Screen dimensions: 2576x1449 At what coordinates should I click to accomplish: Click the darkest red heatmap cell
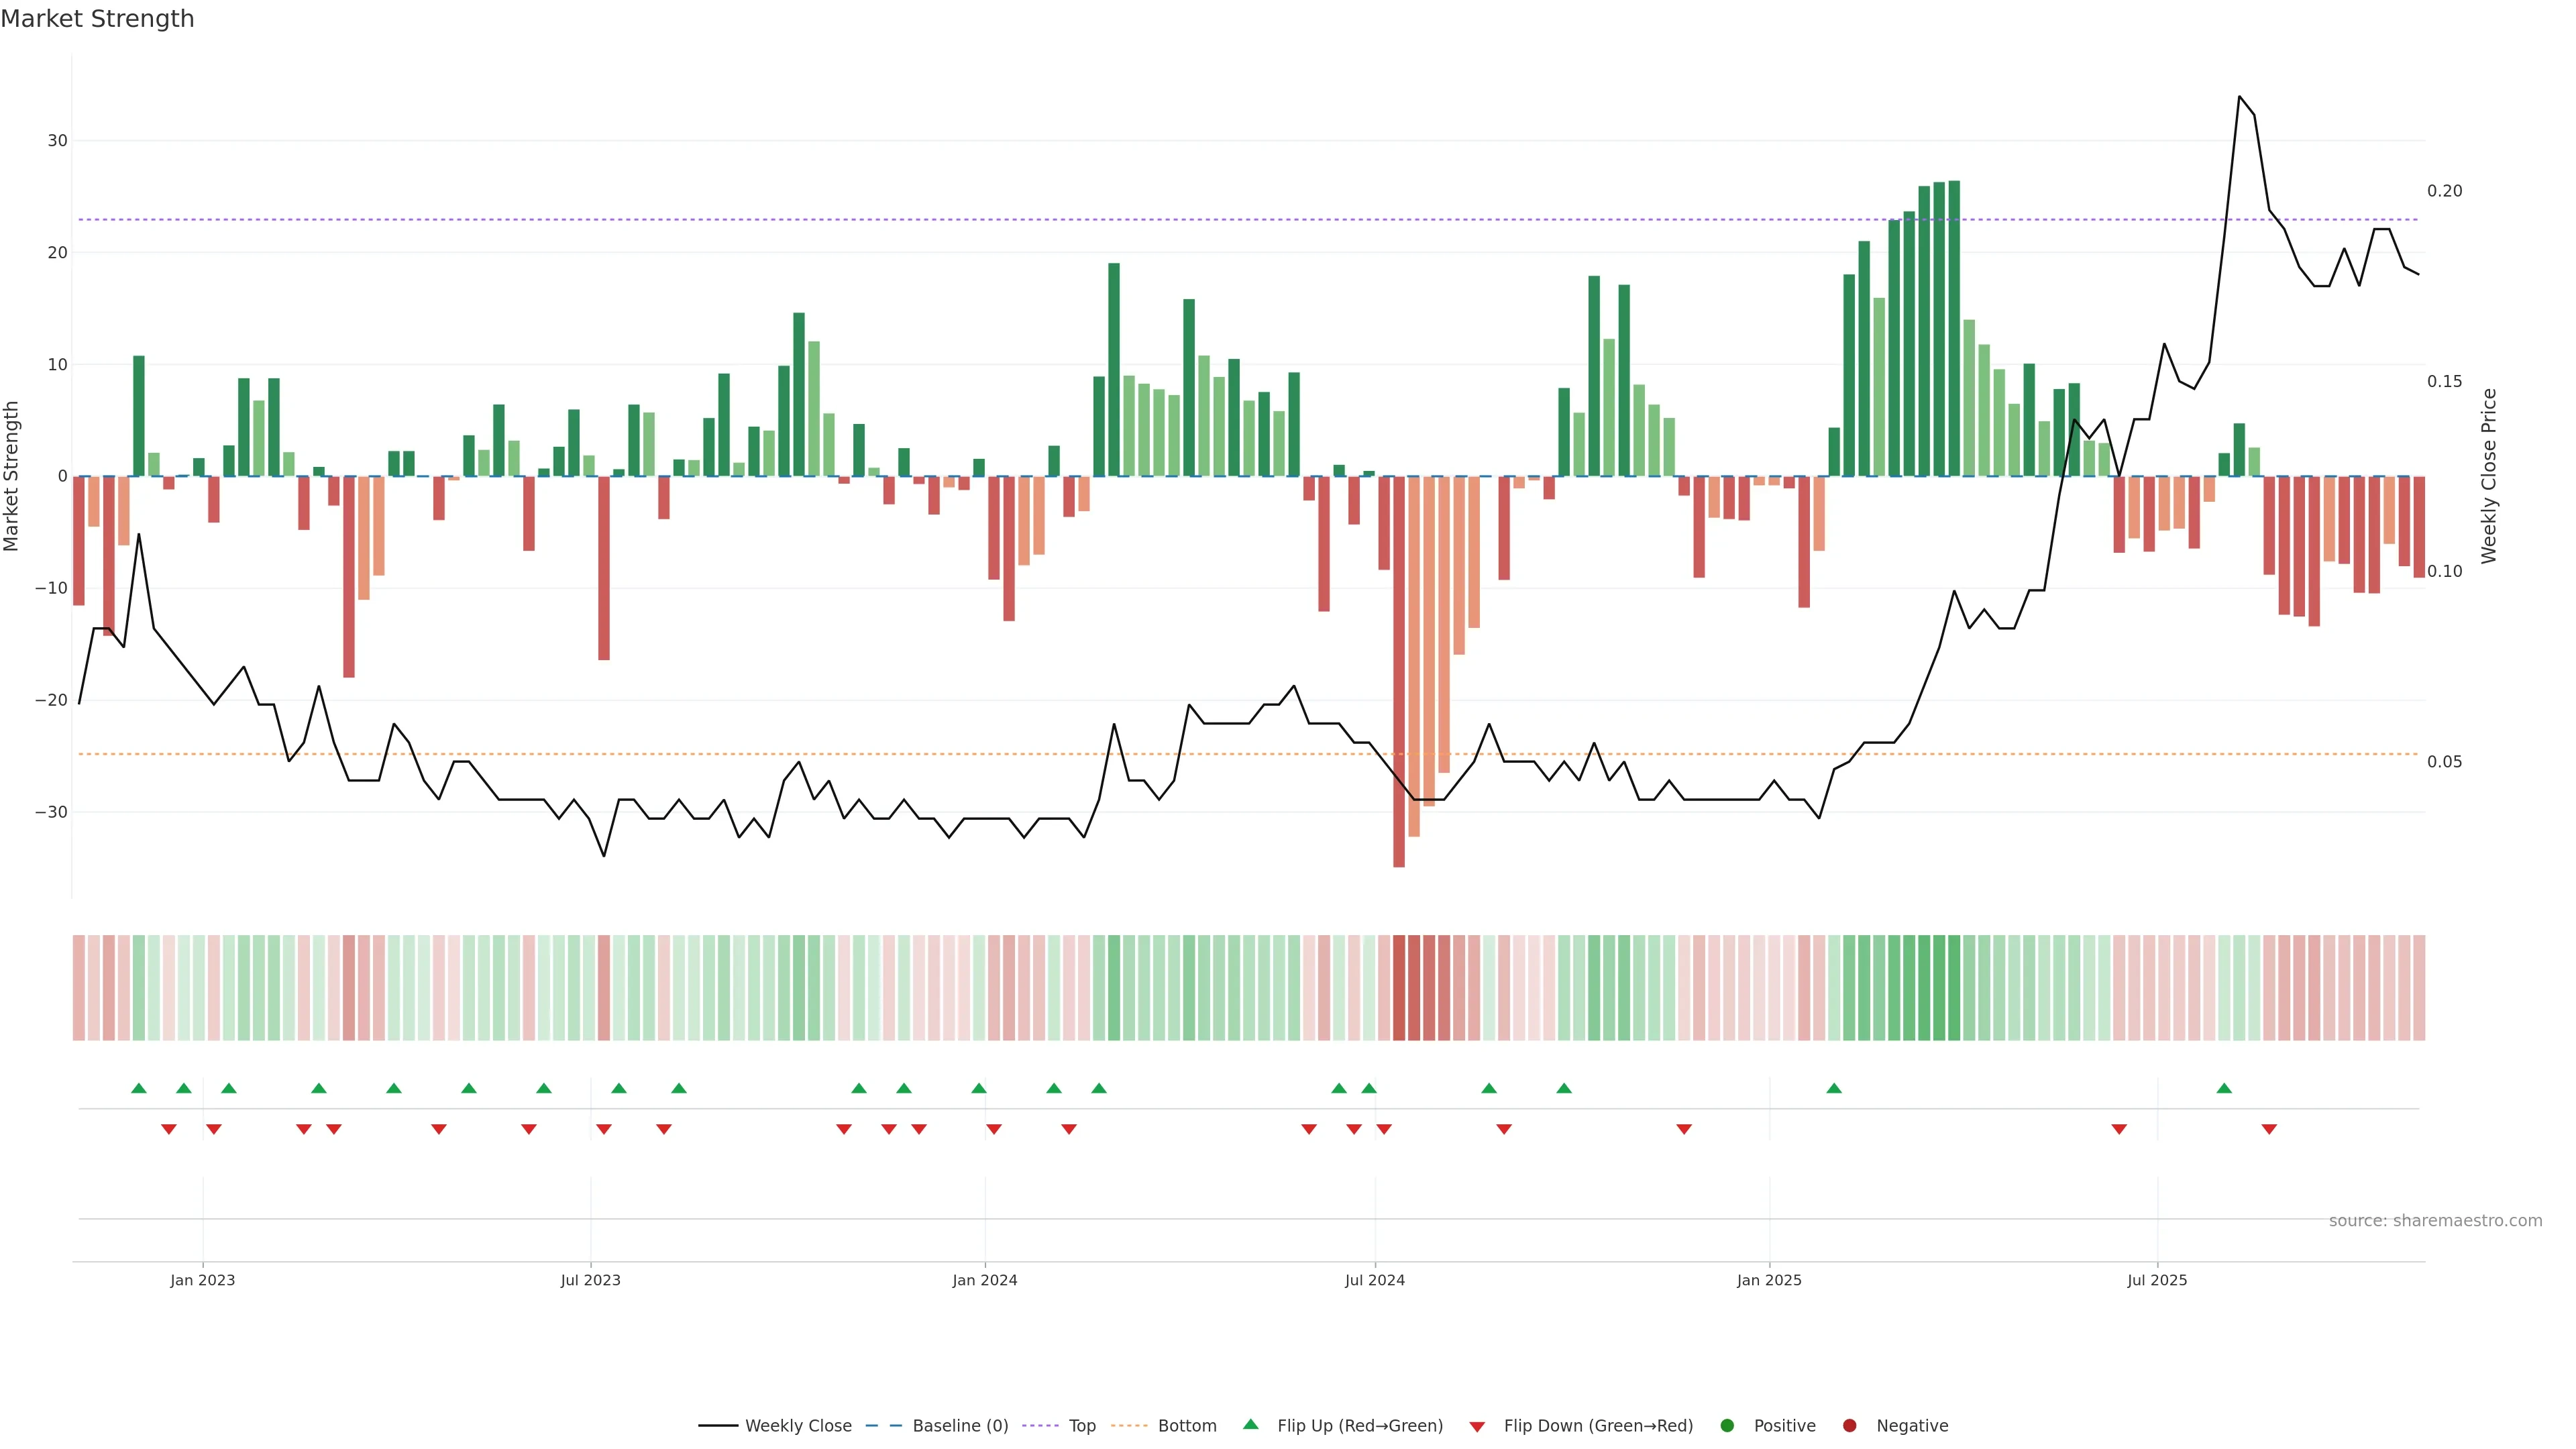pos(1399,987)
